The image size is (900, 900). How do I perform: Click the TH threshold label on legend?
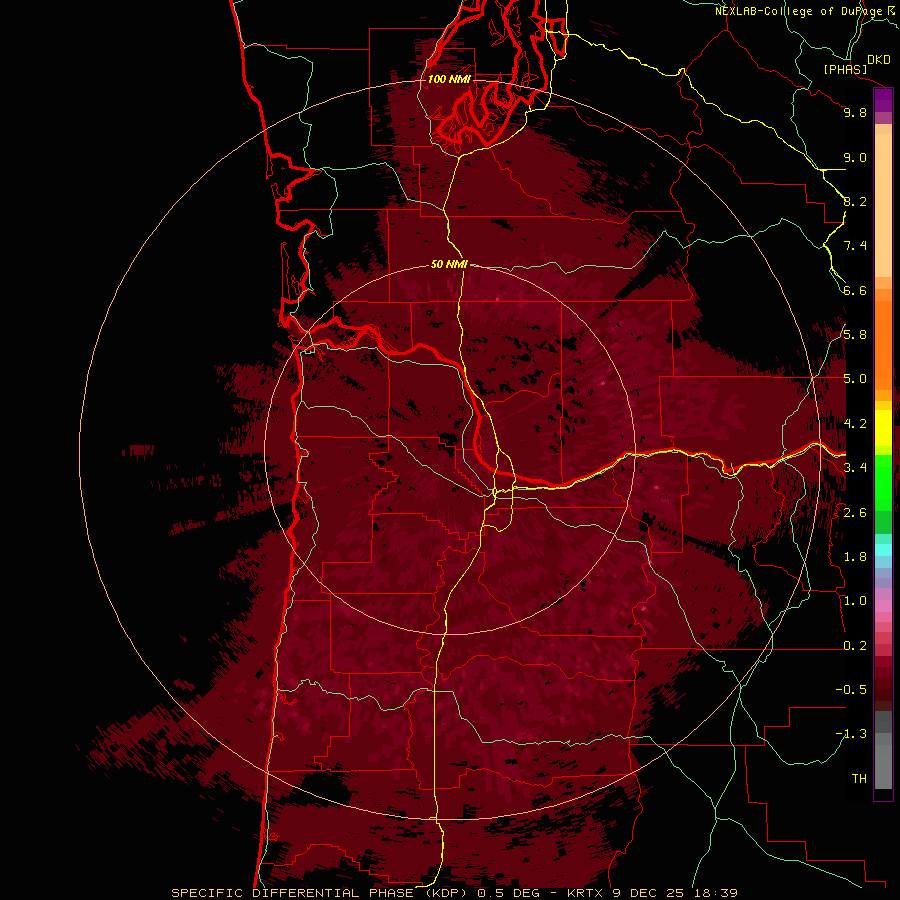(859, 779)
